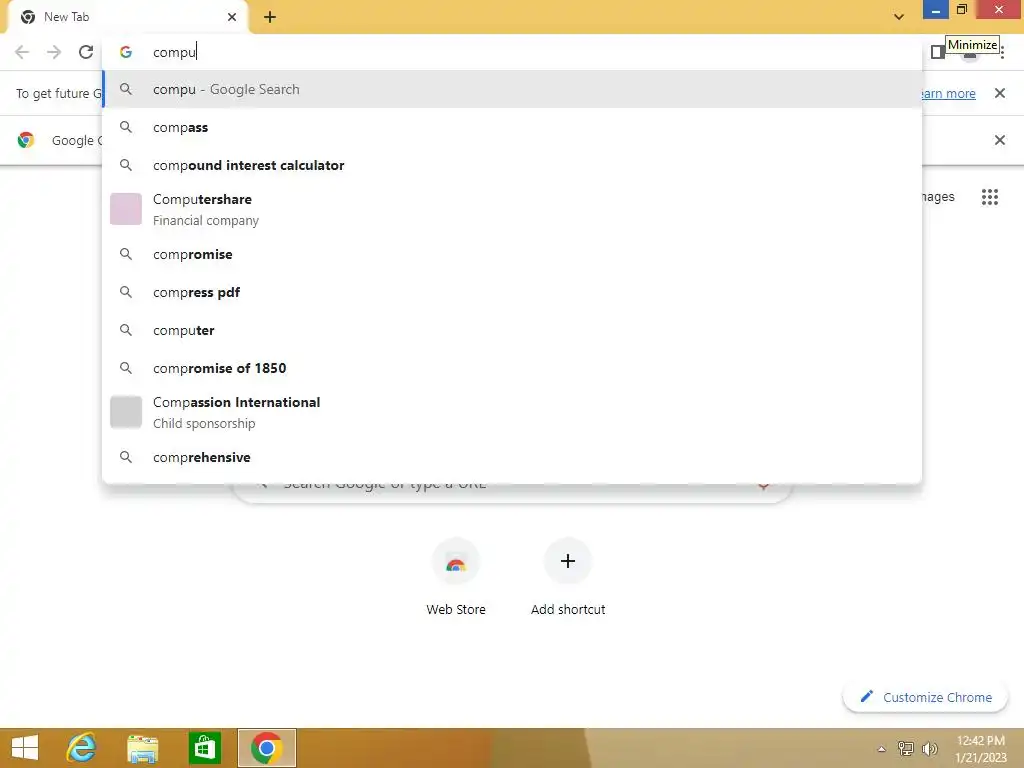Image resolution: width=1024 pixels, height=768 pixels.
Task: Pick the Compassion International suggestion
Action: (512, 413)
